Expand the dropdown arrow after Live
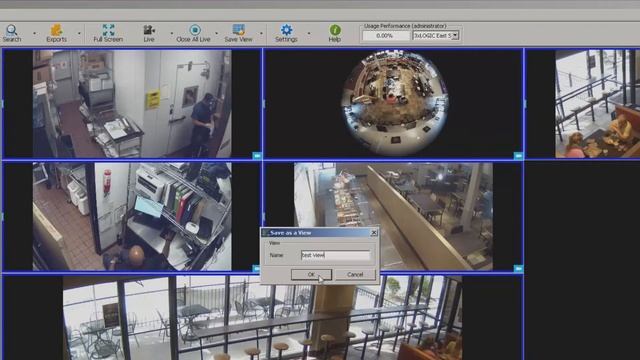The image size is (640, 360). (171, 33)
